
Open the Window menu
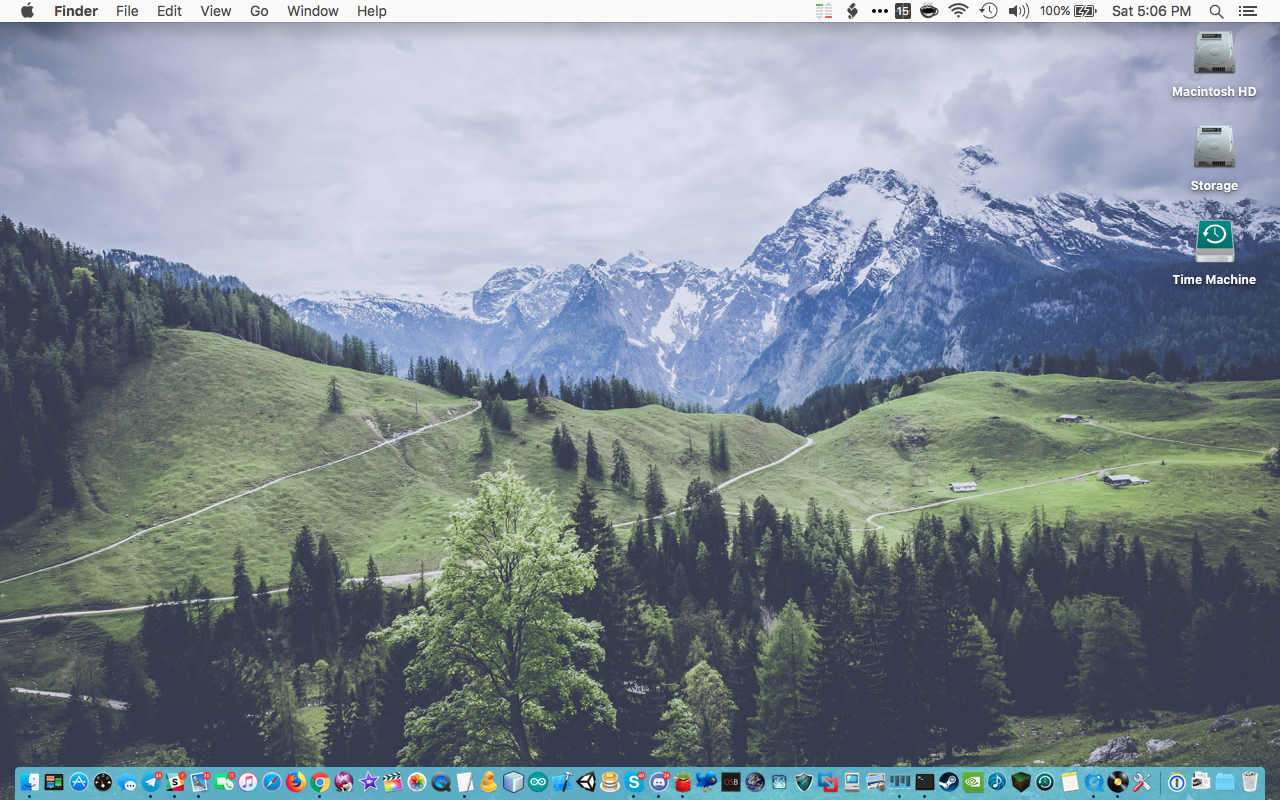(x=312, y=11)
